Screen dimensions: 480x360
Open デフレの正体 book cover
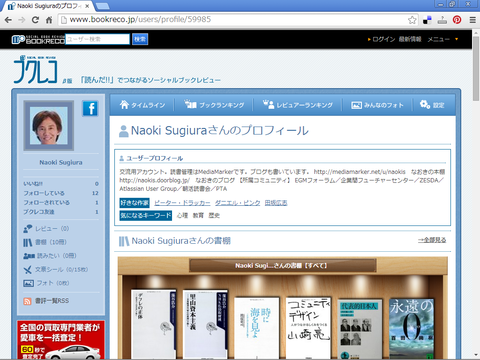tap(154, 324)
